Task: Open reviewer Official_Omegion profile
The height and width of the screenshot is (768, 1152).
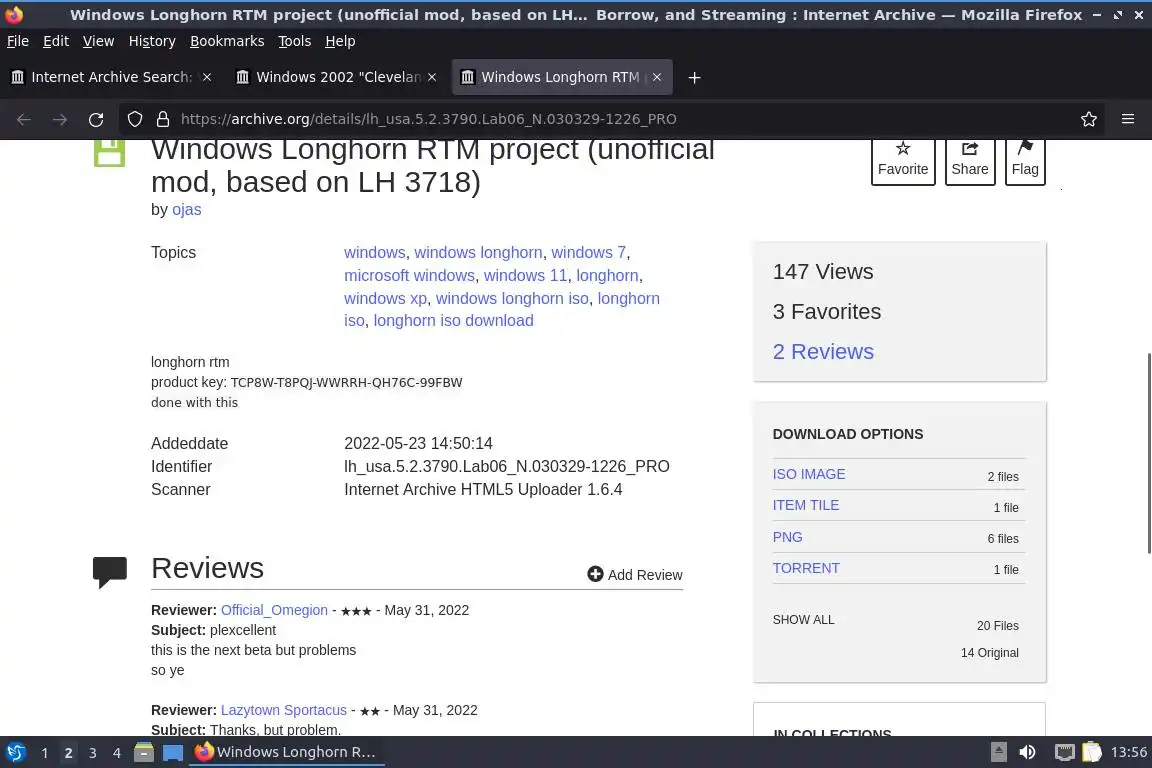Action: coord(274,610)
